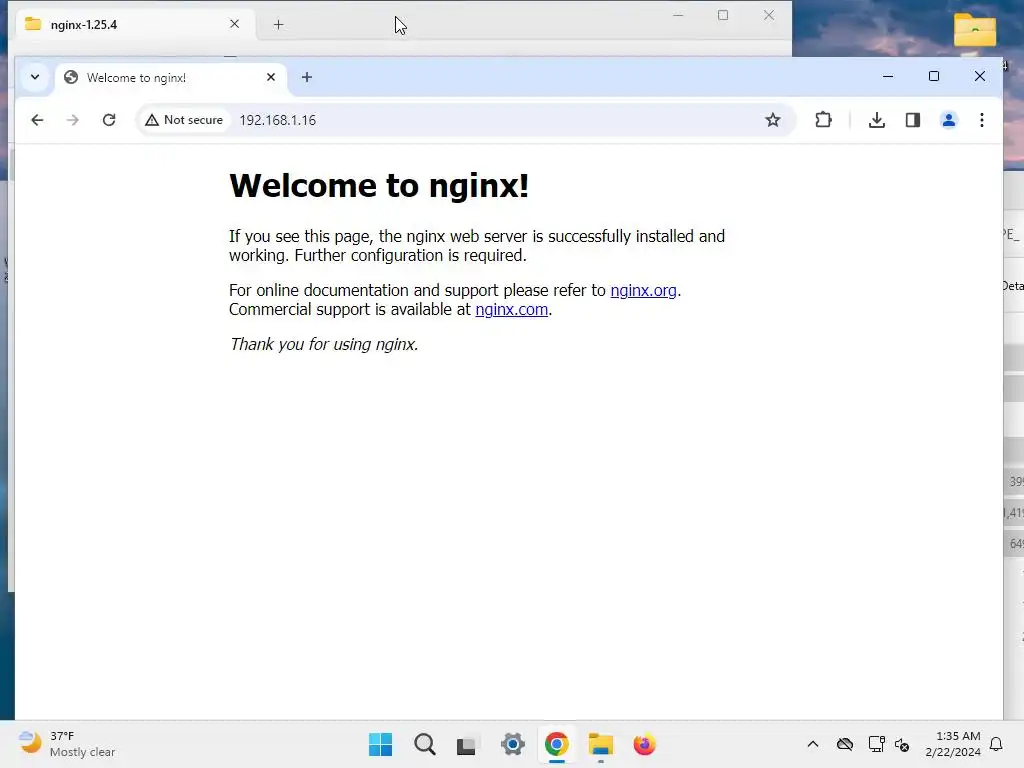Screen dimensions: 1024x768
Task: Close the Welcome to nginx! tab
Action: click(x=271, y=77)
